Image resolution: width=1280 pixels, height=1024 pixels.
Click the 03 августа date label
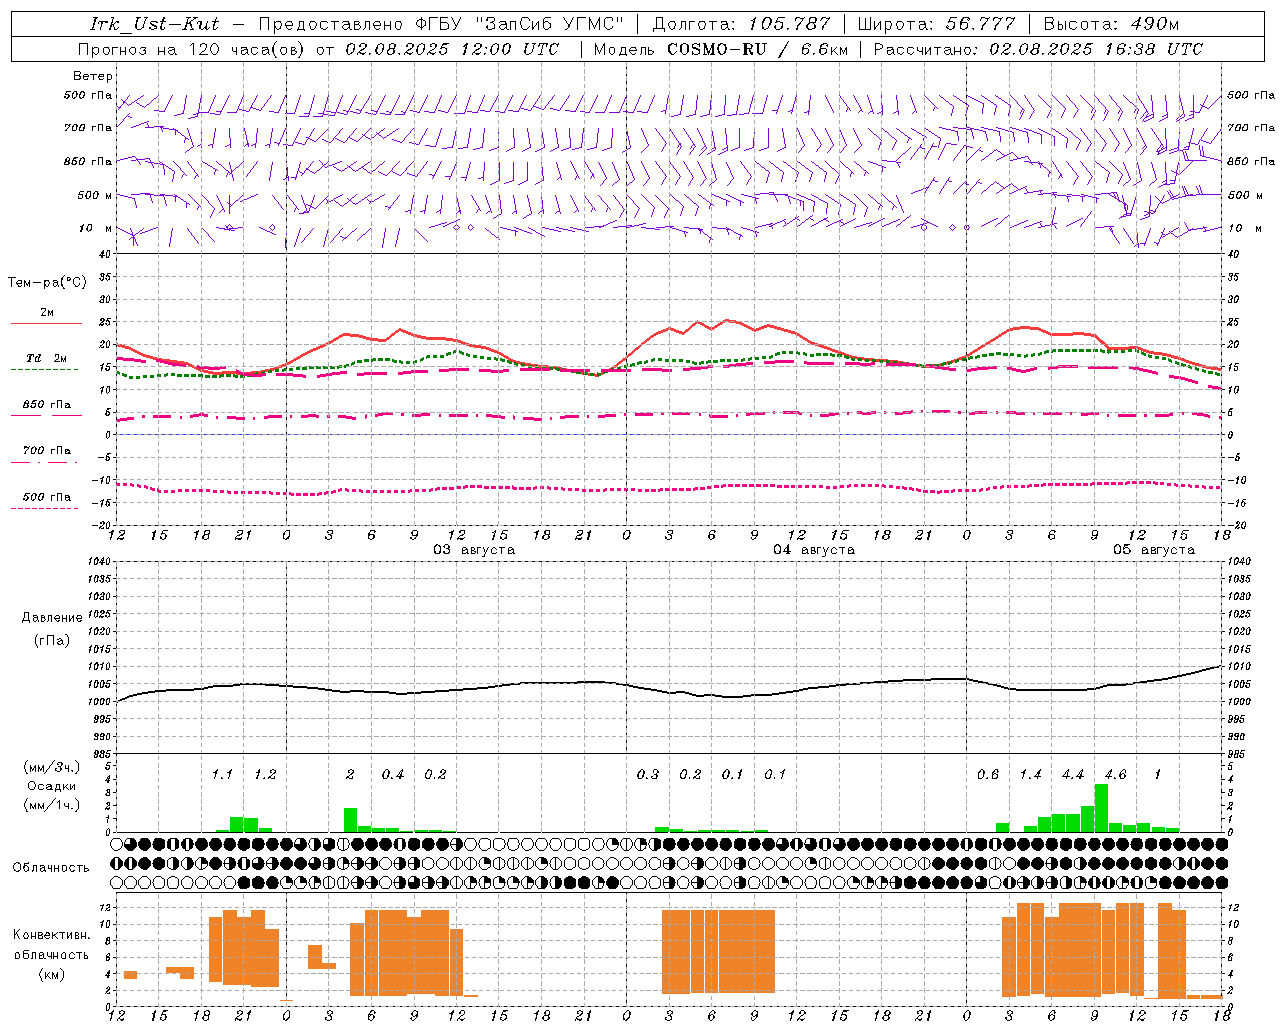473,549
